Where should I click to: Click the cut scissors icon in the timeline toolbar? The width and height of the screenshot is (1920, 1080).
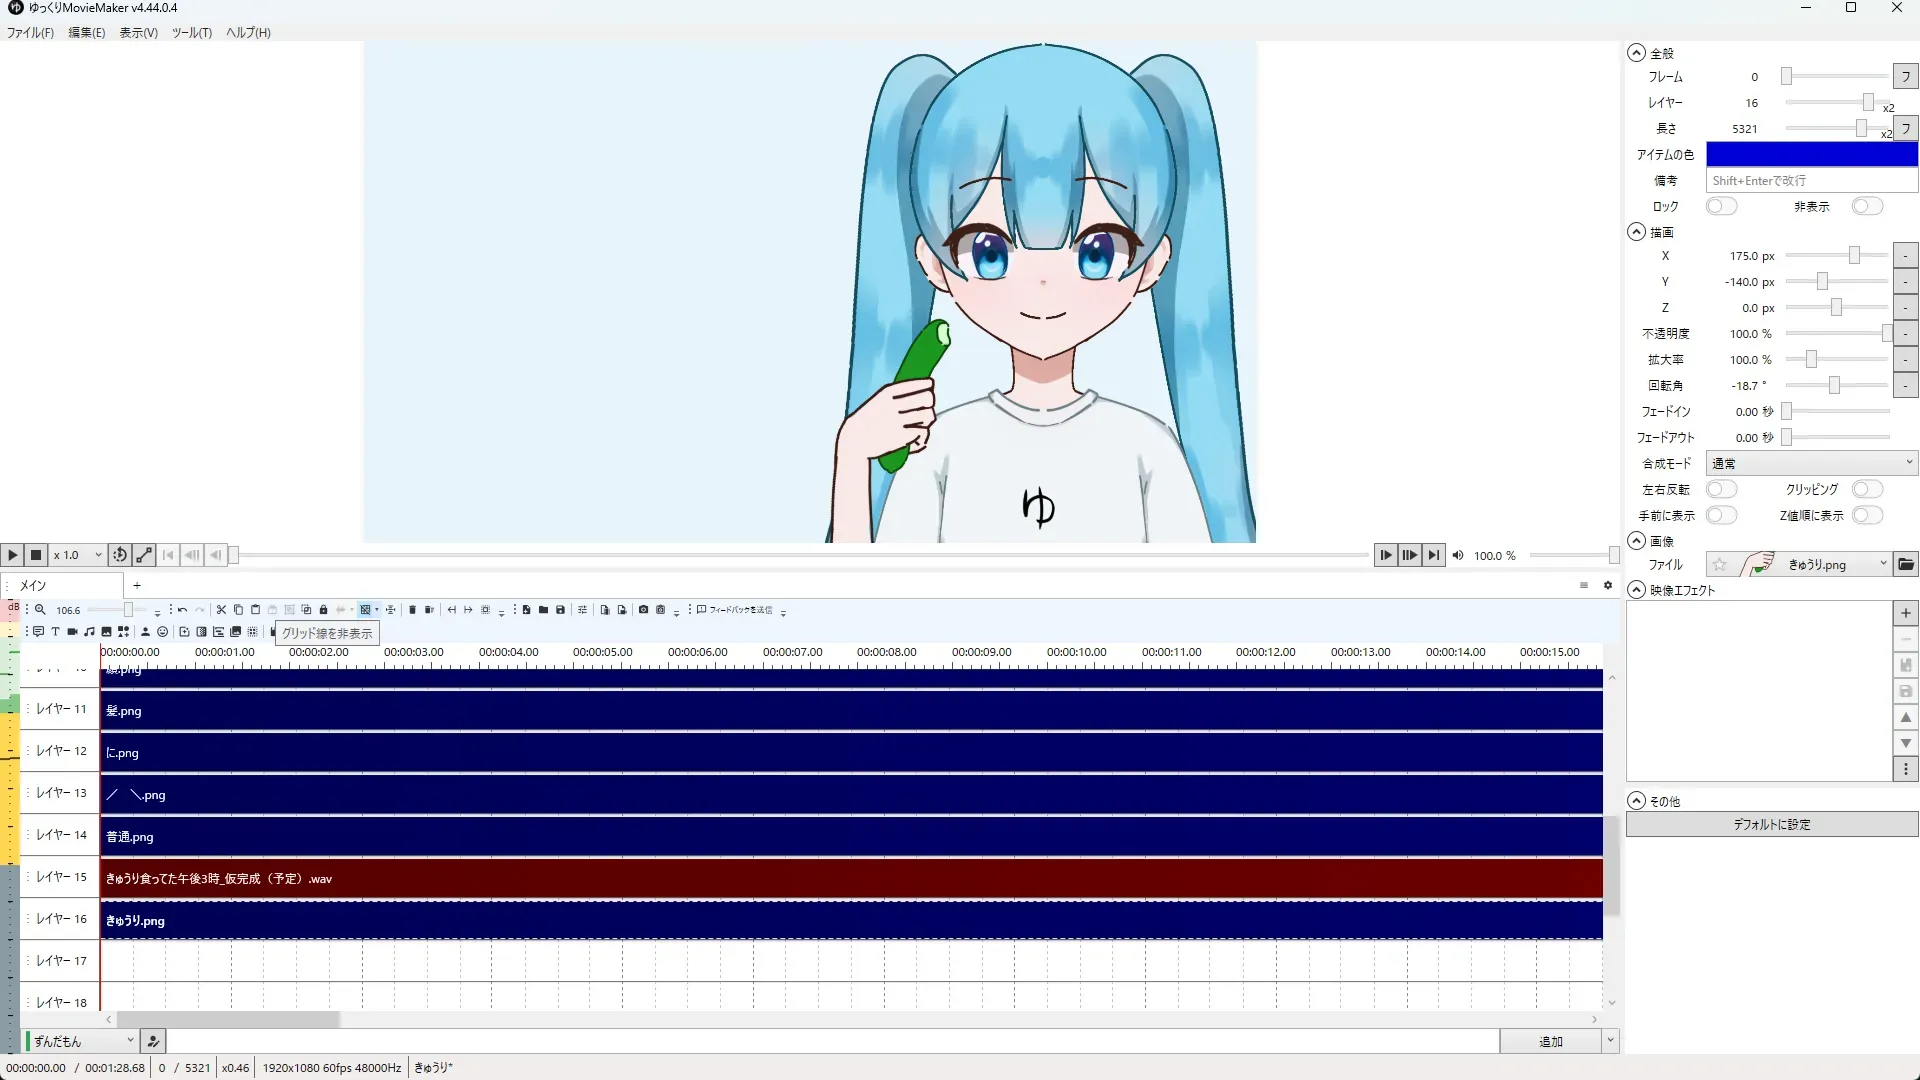(222, 610)
